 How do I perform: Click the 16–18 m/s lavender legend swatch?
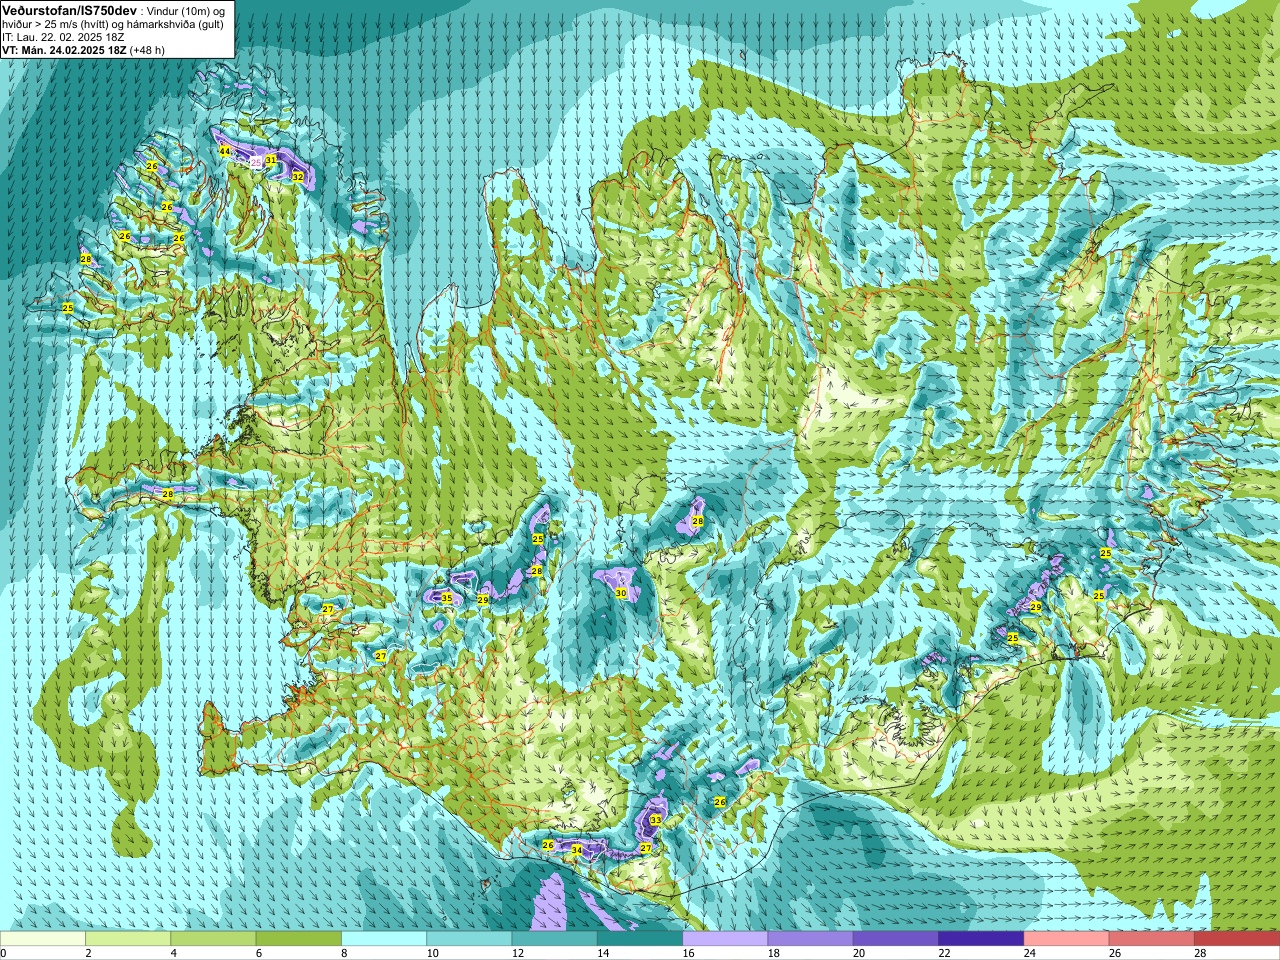coord(725,939)
